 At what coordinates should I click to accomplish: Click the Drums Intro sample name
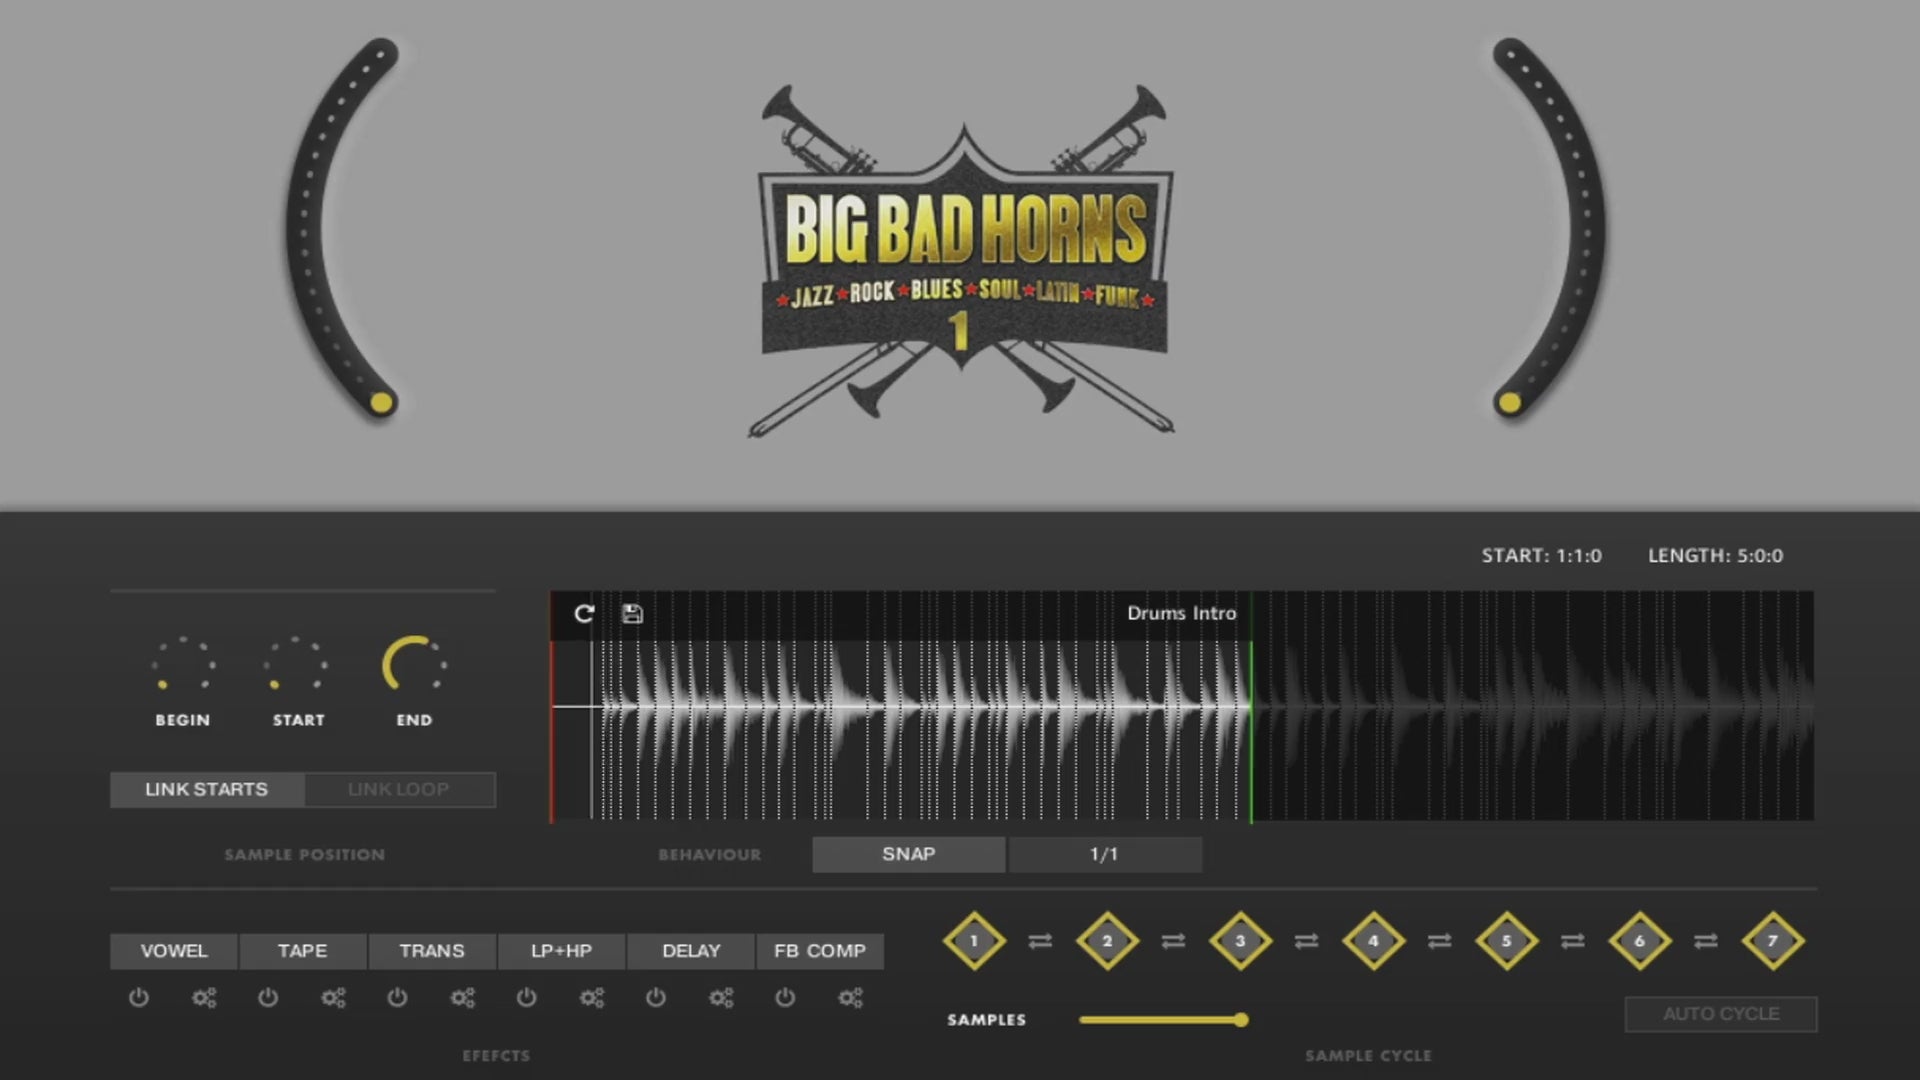pyautogui.click(x=1181, y=613)
